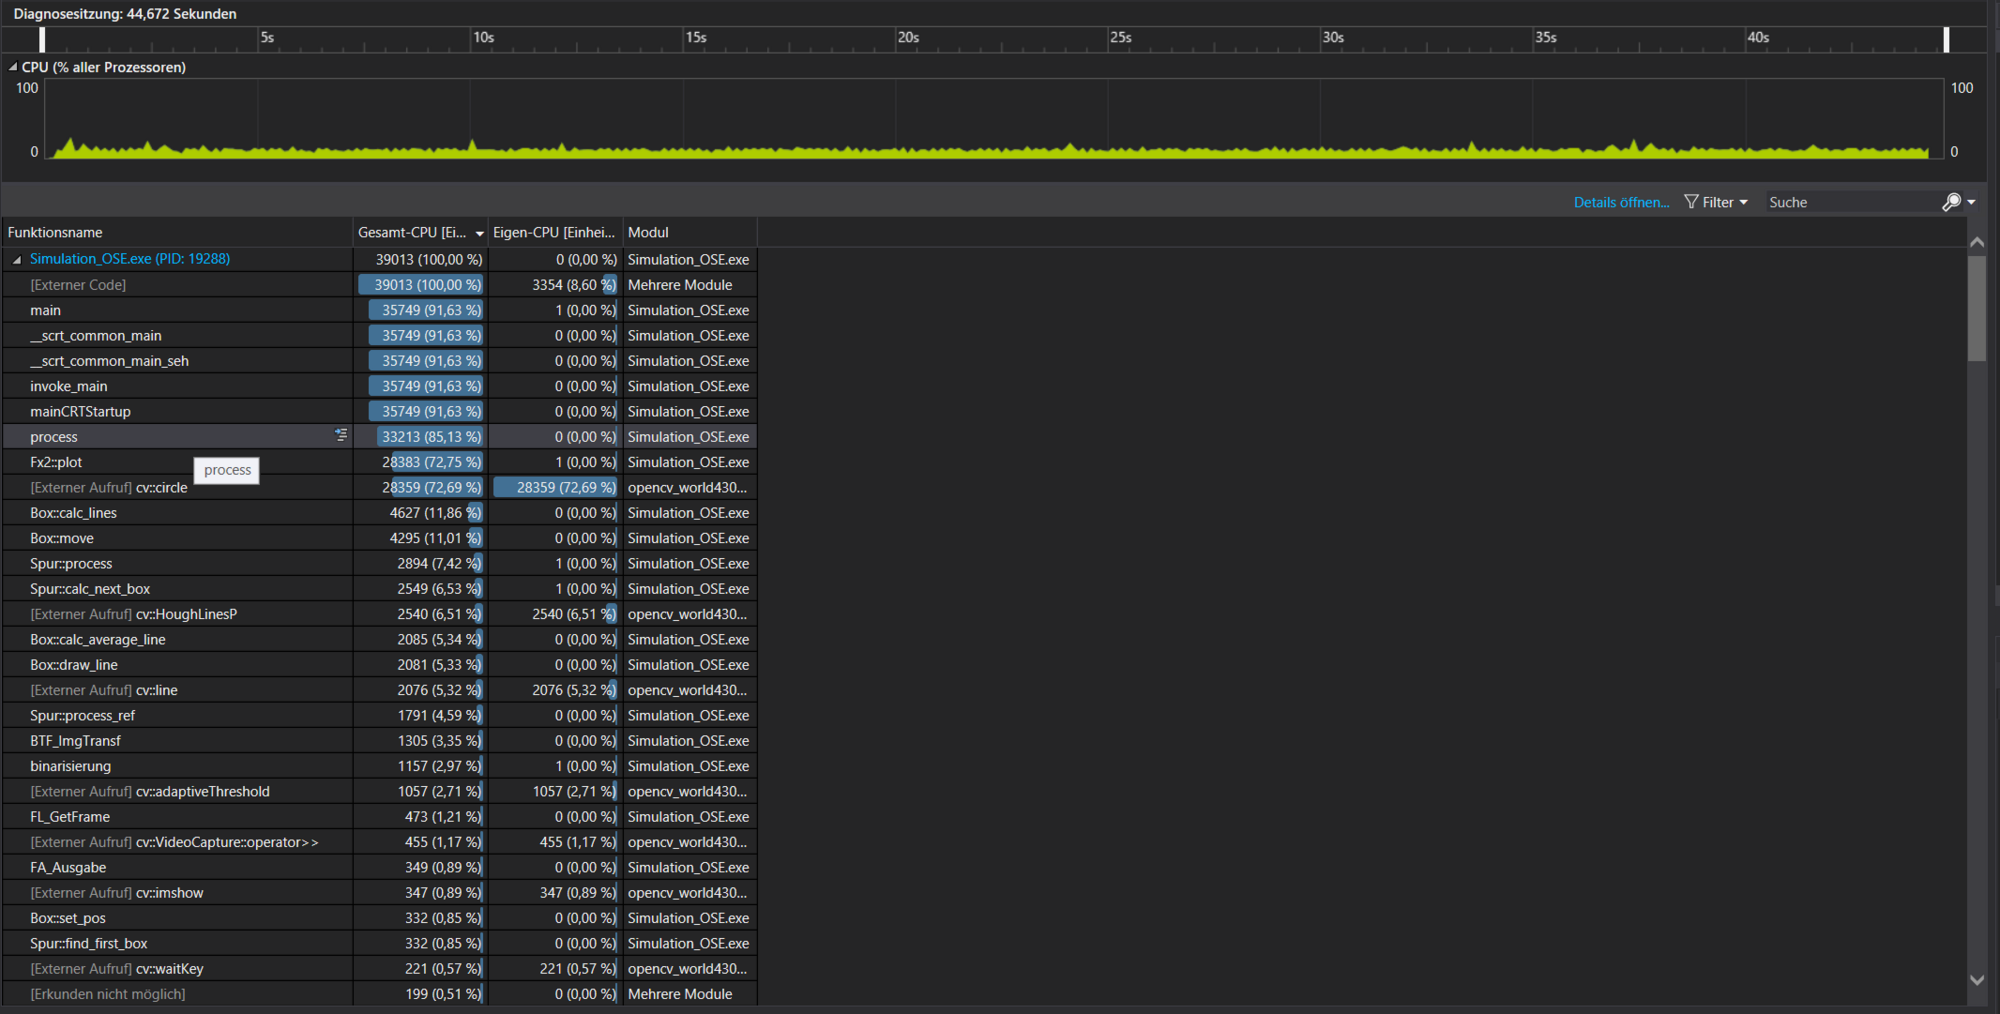The width and height of the screenshot is (2000, 1014).
Task: Click the scroll-down arrow of function list
Action: click(1976, 980)
